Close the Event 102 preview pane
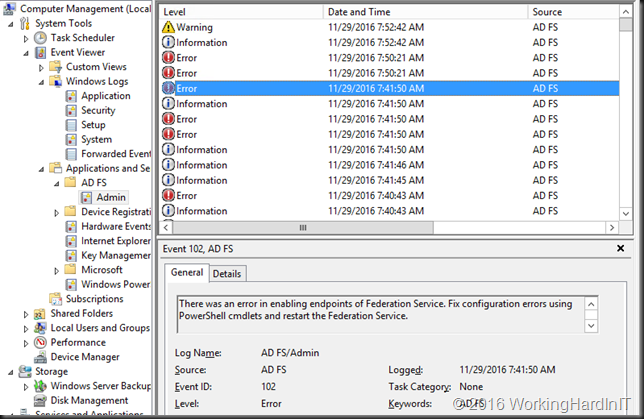The image size is (644, 419). 621,249
